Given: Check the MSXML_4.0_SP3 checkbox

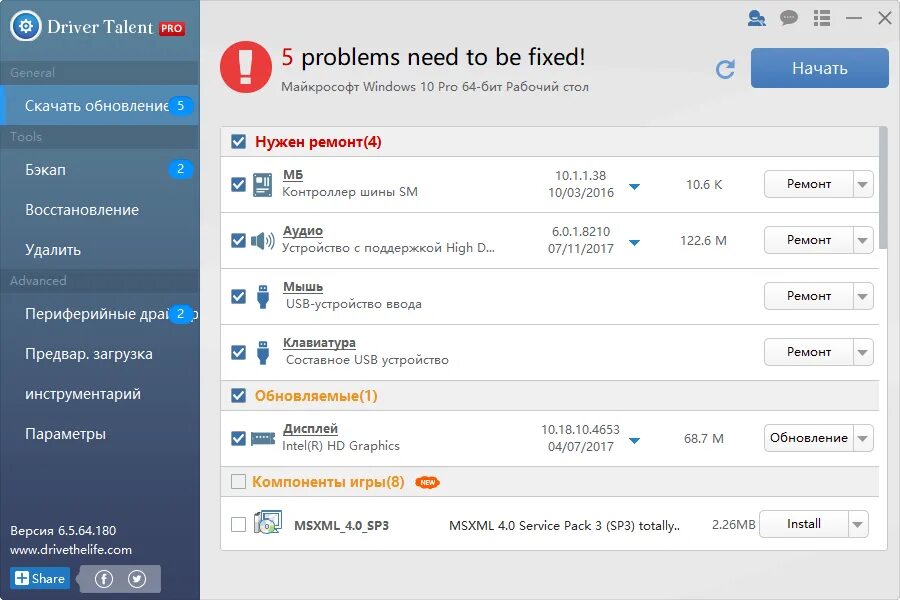Looking at the screenshot, I should click(238, 524).
